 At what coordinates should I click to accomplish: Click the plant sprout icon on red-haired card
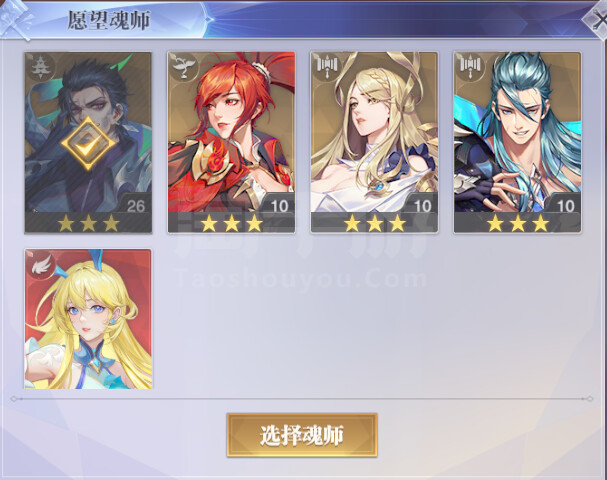(182, 67)
